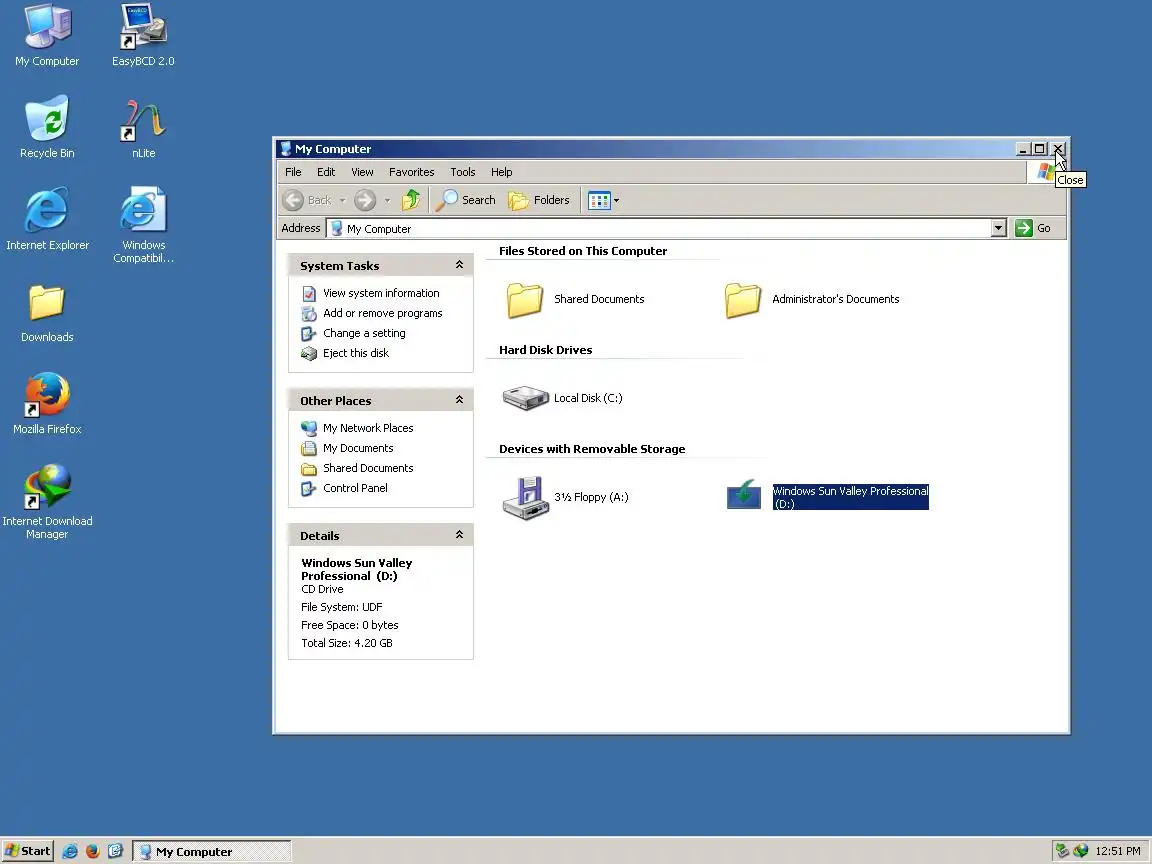Click the 12:51 PM system clock
The height and width of the screenshot is (864, 1152).
[x=1117, y=851]
